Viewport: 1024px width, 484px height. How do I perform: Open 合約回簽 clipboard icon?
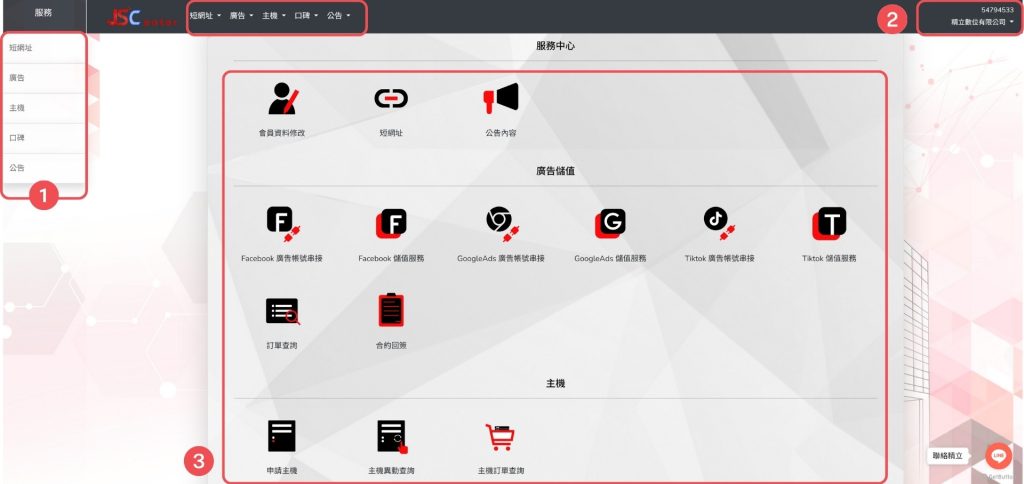click(391, 311)
